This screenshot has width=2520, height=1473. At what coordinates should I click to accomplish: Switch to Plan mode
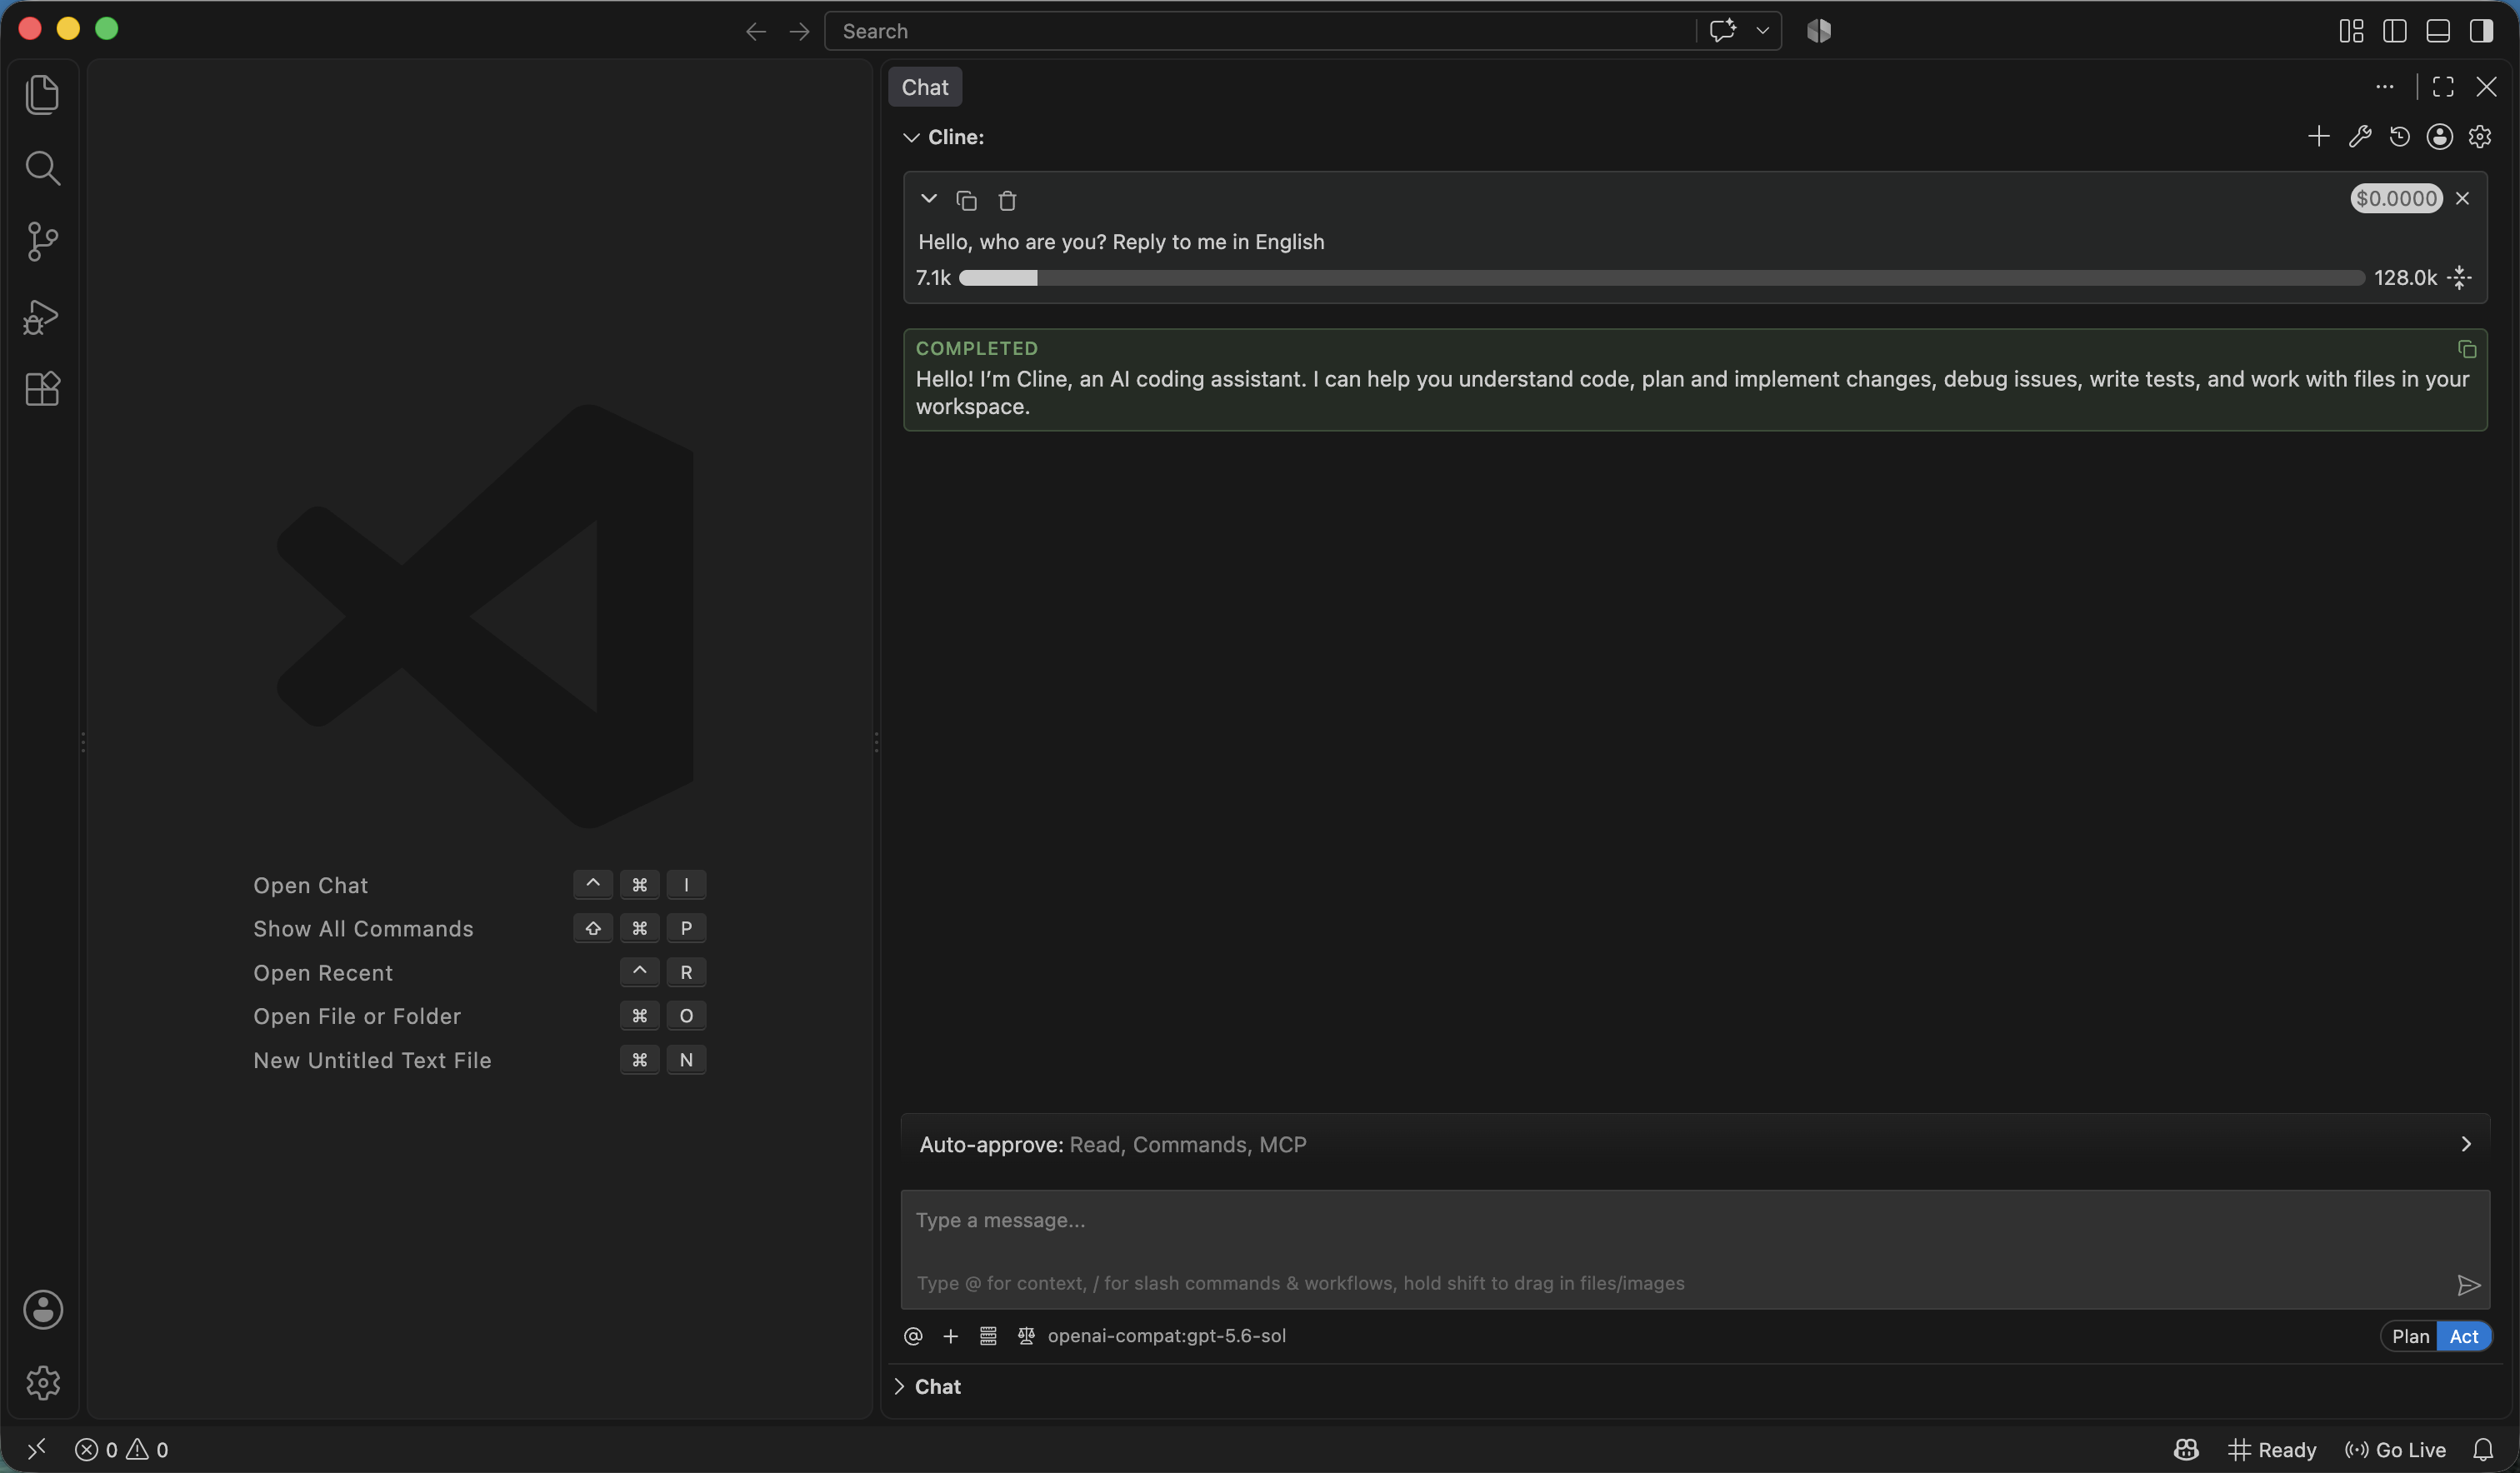point(2410,1336)
